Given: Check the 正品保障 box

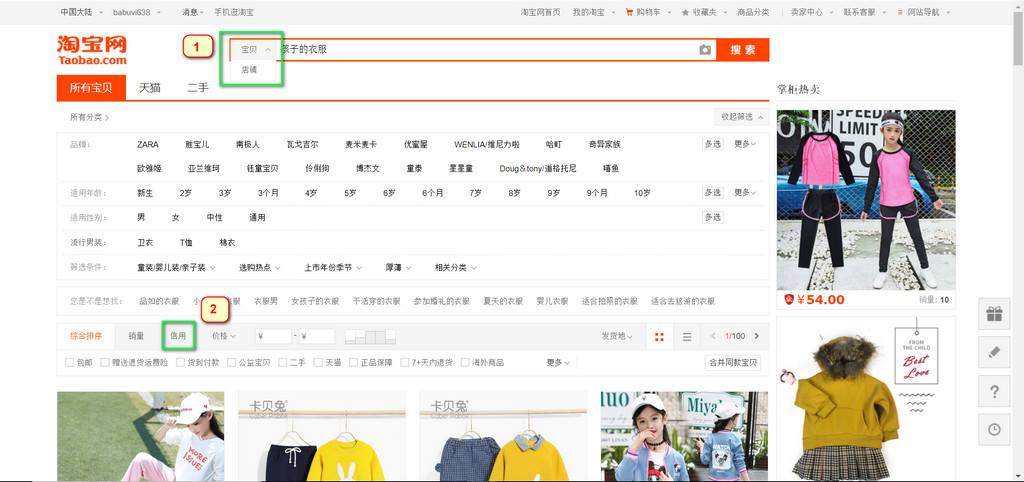Looking at the screenshot, I should click(x=353, y=362).
